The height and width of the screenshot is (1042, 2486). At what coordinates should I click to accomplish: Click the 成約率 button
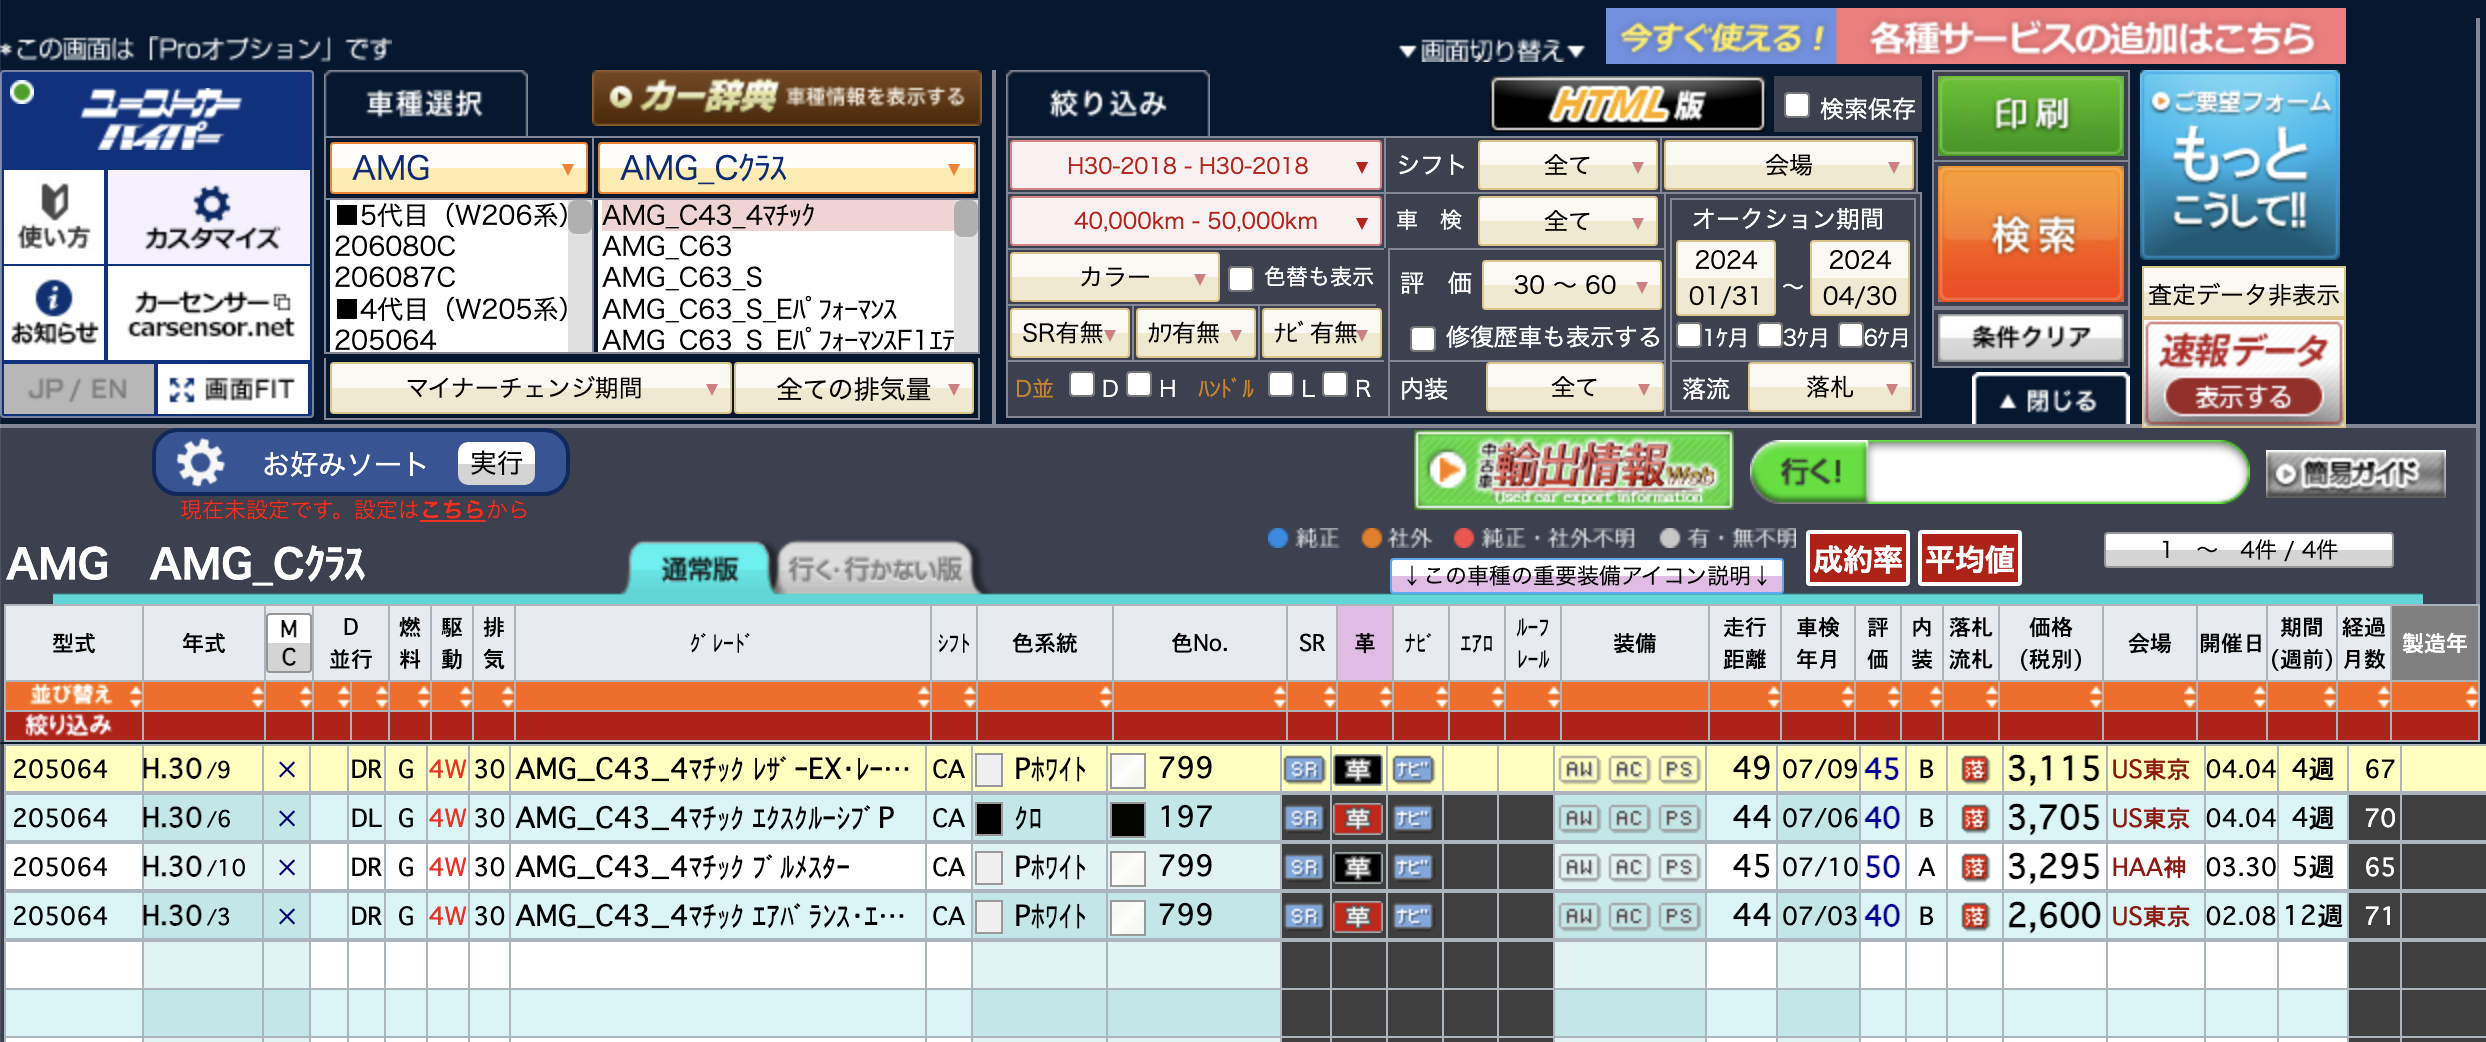tap(1858, 559)
